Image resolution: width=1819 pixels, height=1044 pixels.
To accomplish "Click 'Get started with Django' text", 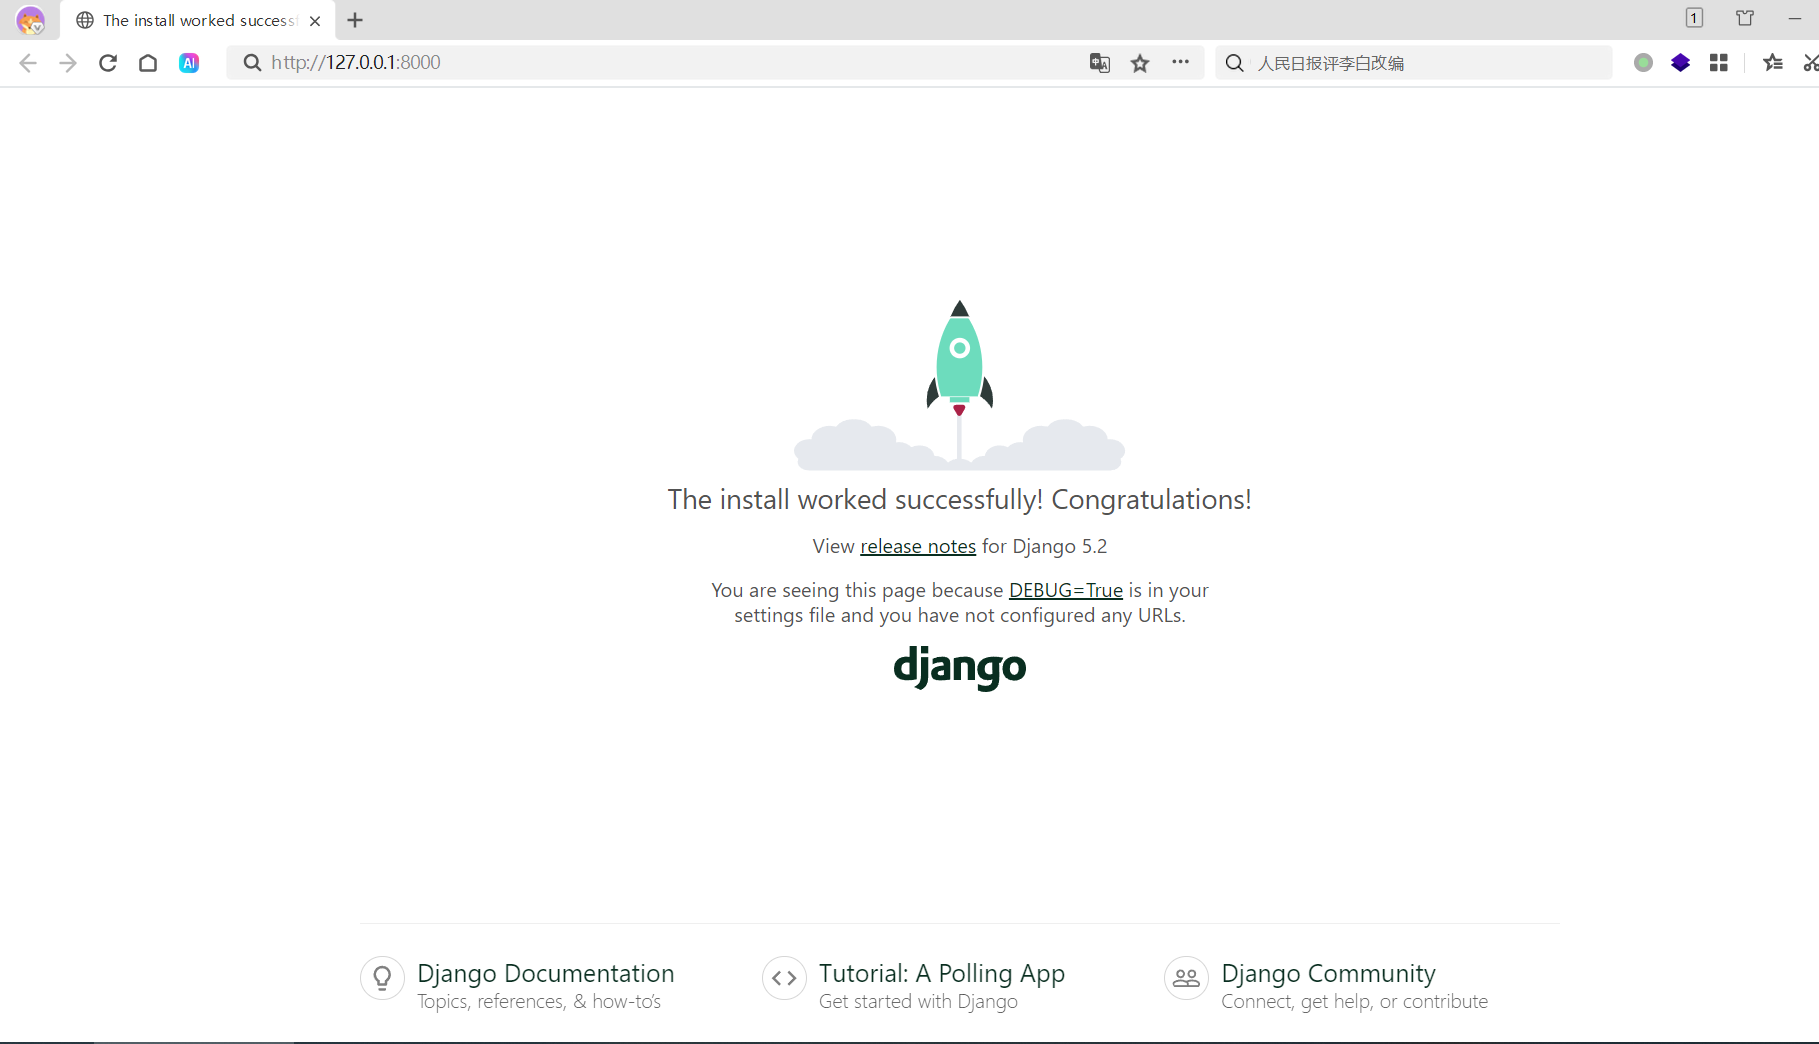I will point(918,1002).
